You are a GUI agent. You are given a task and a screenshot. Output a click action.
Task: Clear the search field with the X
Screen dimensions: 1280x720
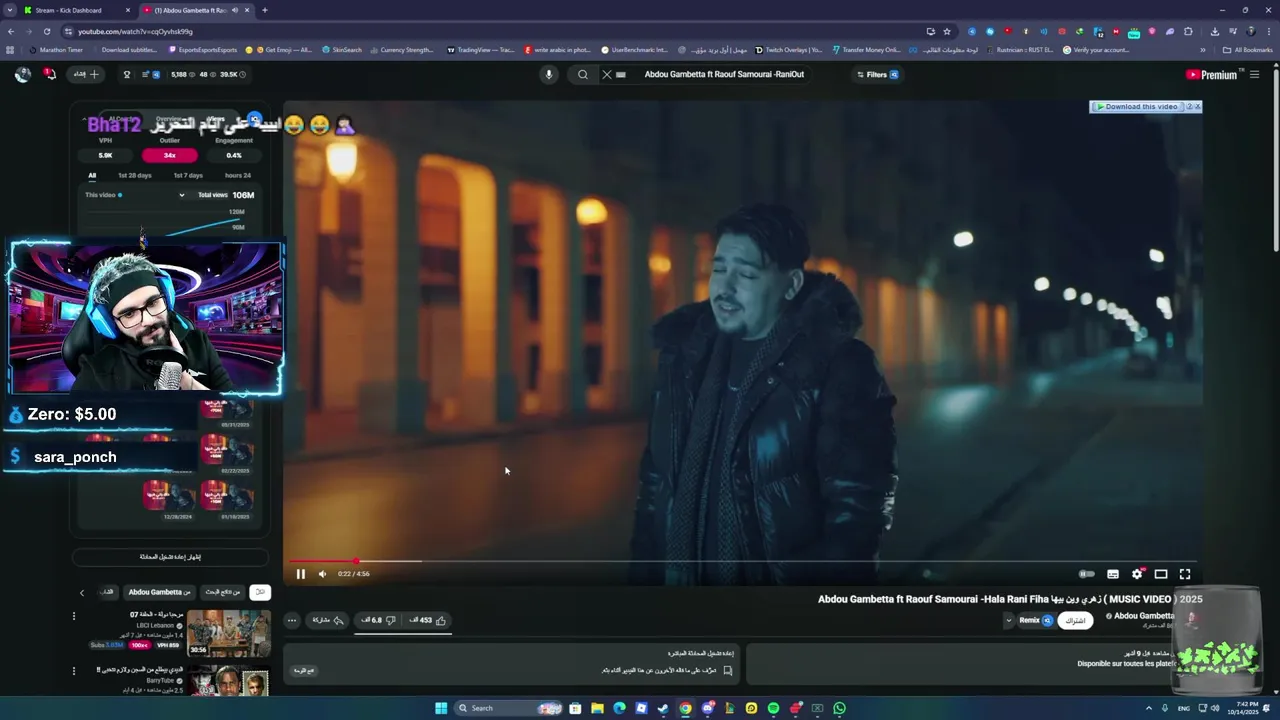click(x=606, y=74)
